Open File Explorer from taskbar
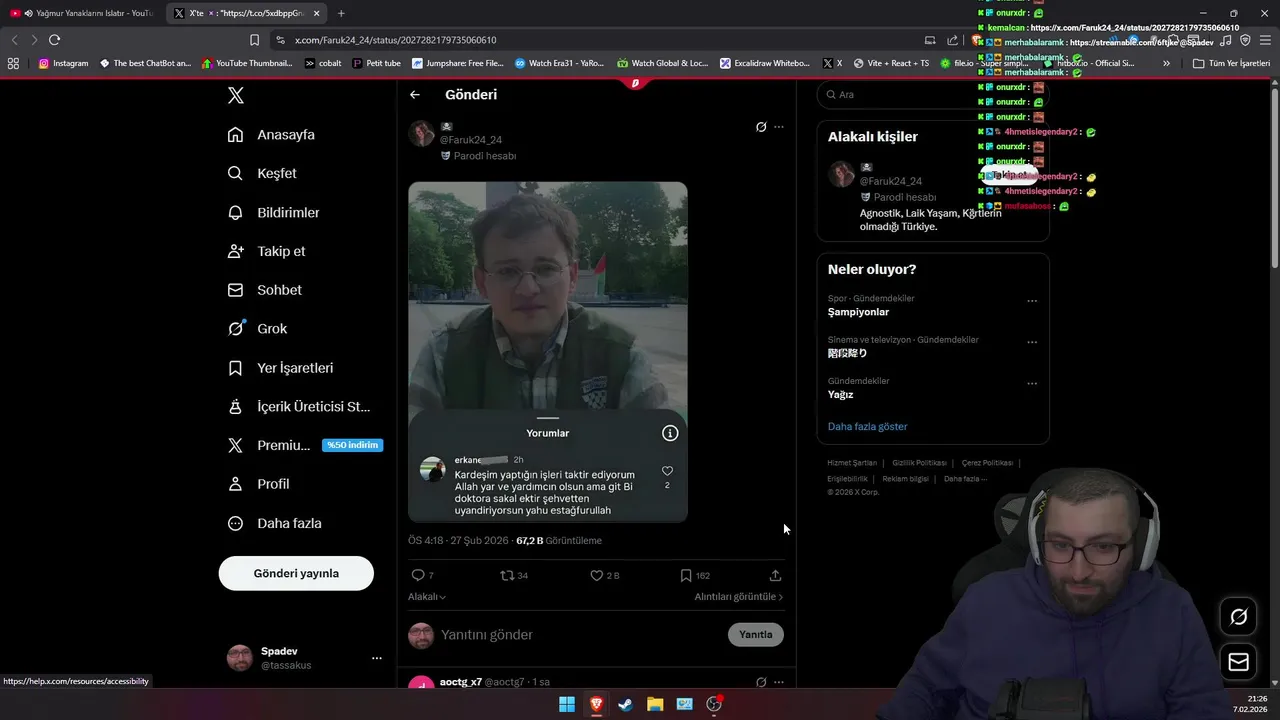 [x=655, y=704]
